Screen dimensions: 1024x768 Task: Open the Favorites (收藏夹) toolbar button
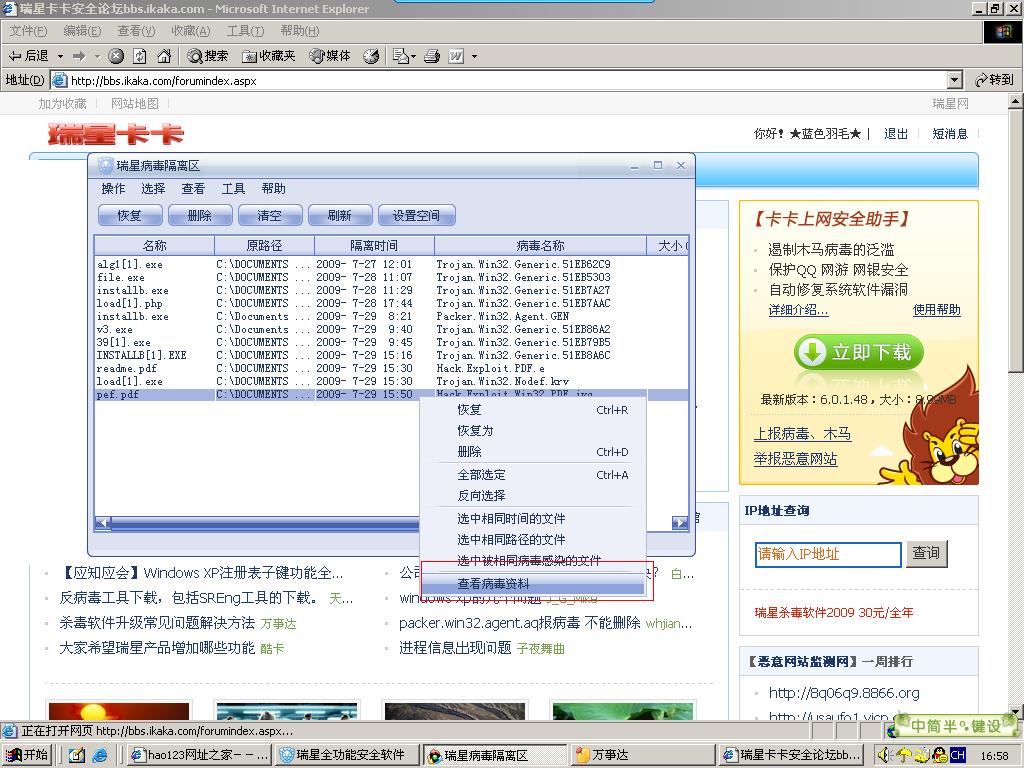pos(268,56)
